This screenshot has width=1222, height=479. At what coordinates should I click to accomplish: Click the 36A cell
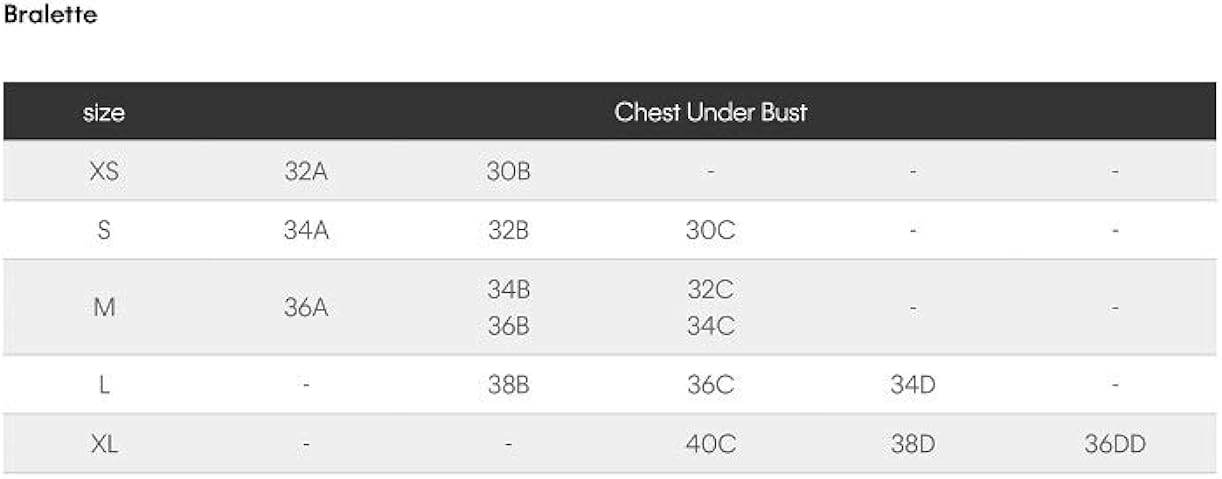(x=306, y=308)
